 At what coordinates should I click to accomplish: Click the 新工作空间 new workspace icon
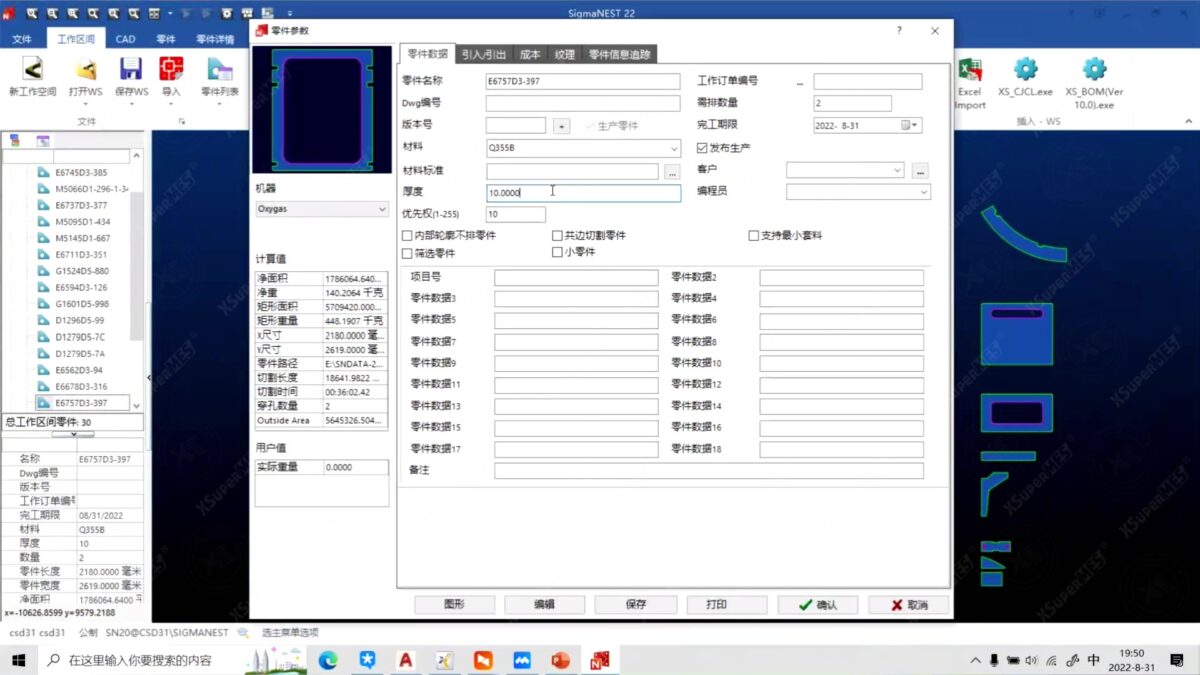point(32,69)
